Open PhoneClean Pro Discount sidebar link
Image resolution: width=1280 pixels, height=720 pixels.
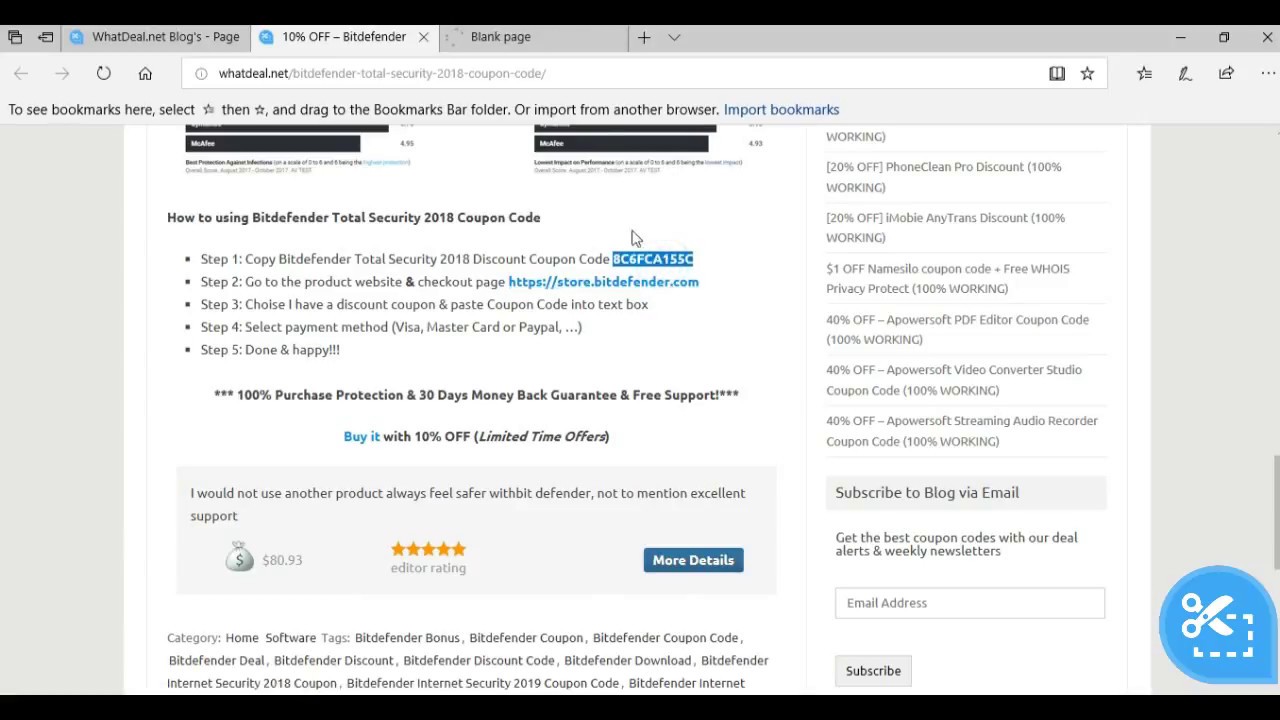(x=943, y=177)
